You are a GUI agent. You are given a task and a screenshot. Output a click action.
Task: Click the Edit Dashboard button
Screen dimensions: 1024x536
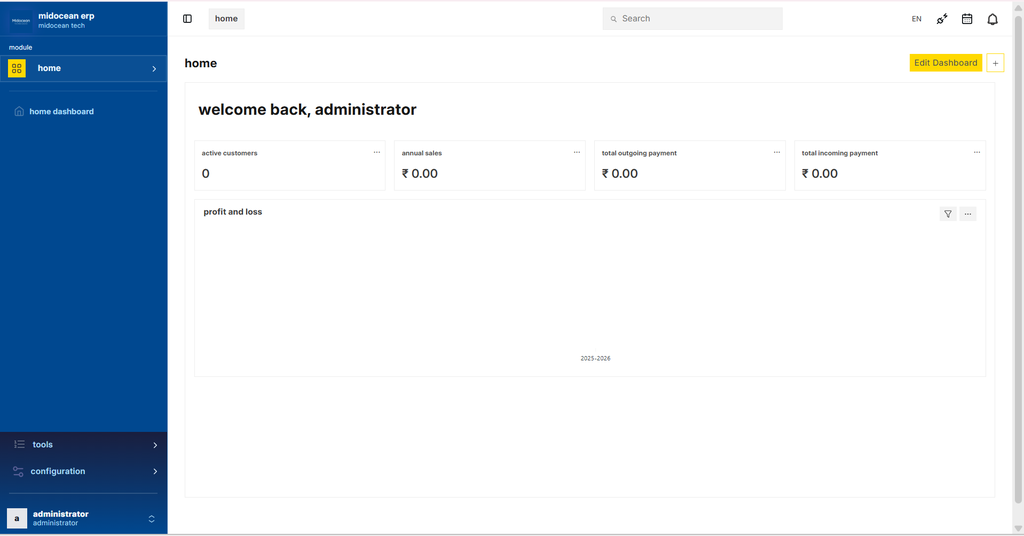pyautogui.click(x=945, y=63)
